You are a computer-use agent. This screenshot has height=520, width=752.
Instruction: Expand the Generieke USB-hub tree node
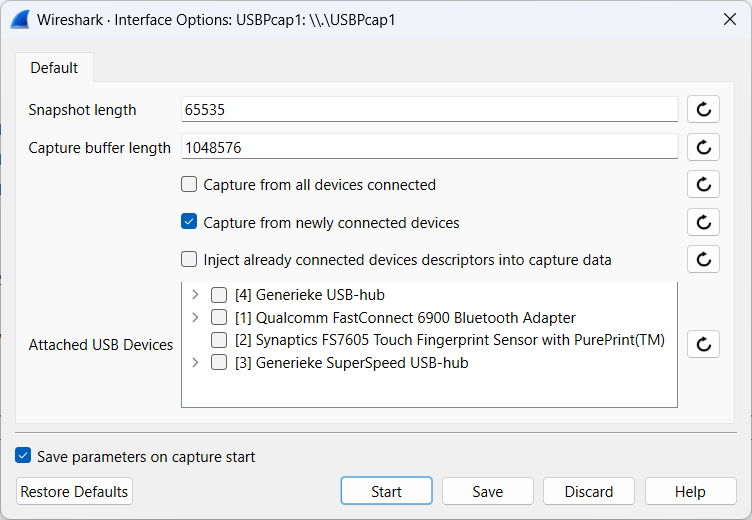(x=194, y=295)
